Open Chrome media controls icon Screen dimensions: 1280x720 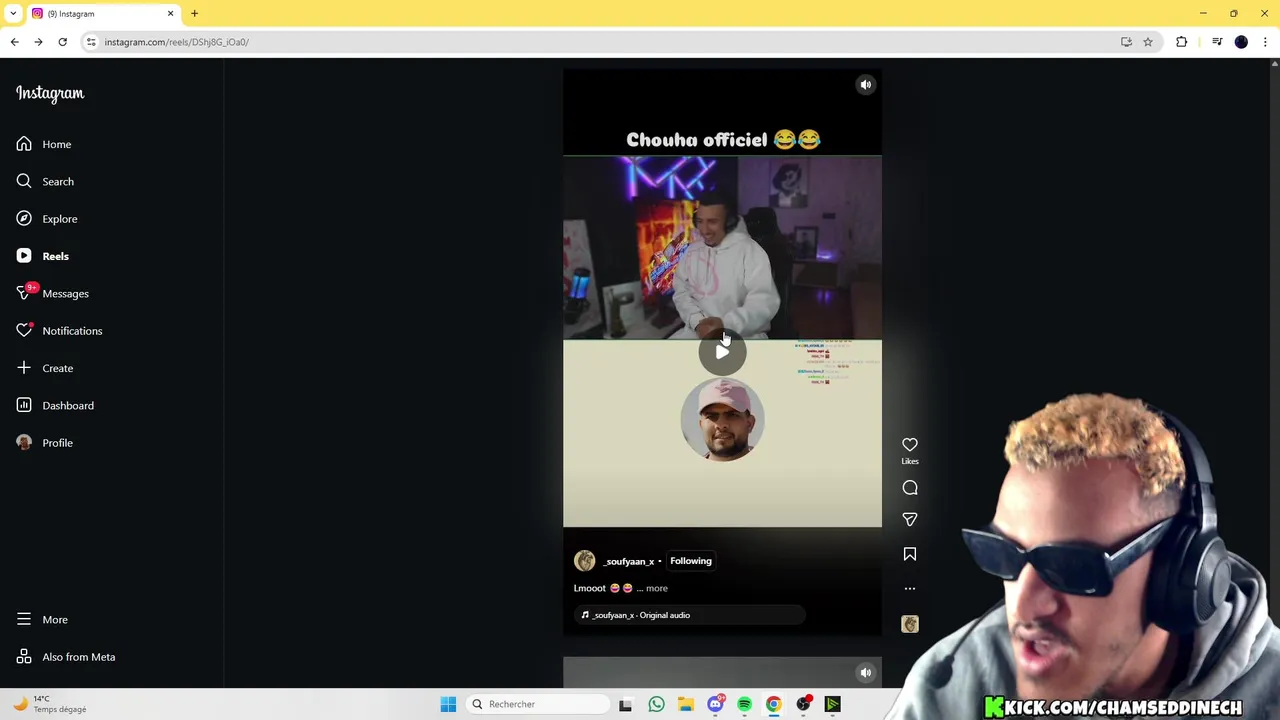click(x=1217, y=42)
